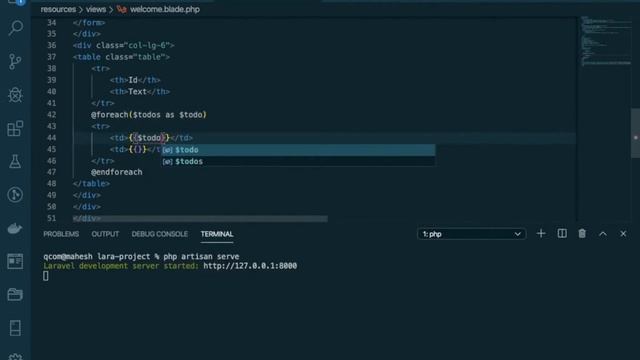This screenshot has height=360, width=640.
Task: Create a new terminal with plus icon
Action: click(x=541, y=233)
